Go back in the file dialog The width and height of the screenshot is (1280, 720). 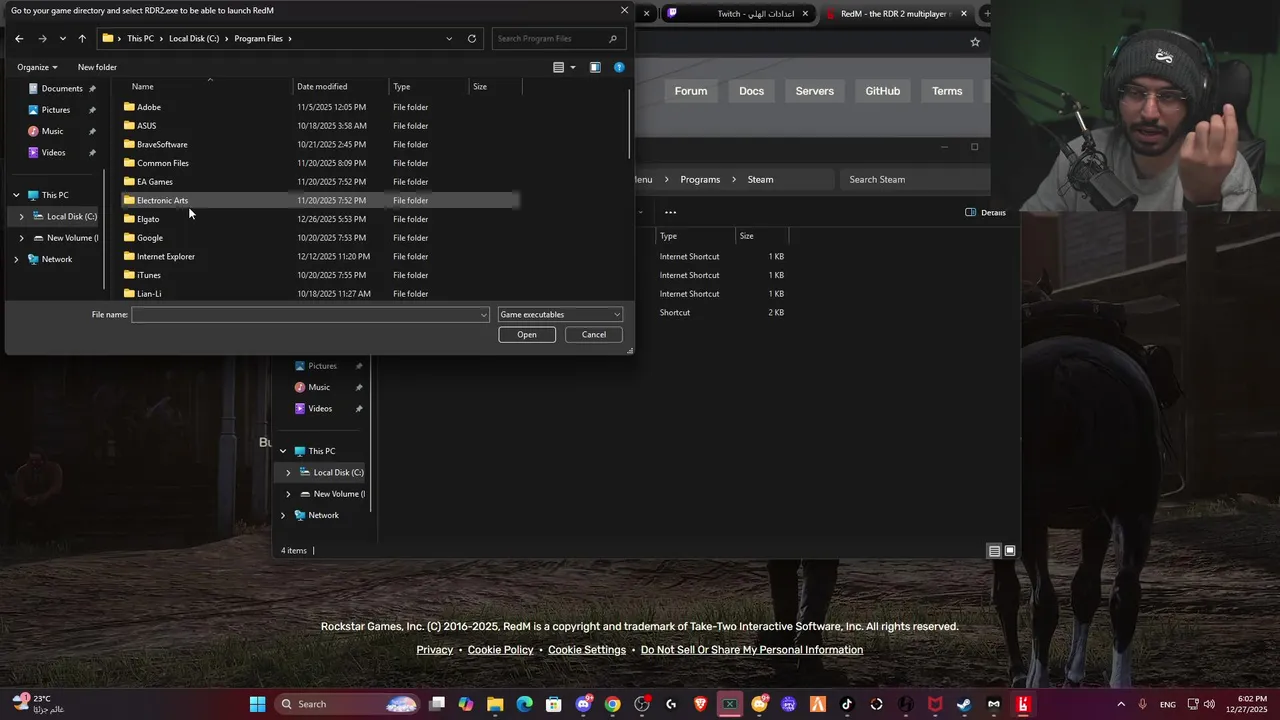point(19,38)
